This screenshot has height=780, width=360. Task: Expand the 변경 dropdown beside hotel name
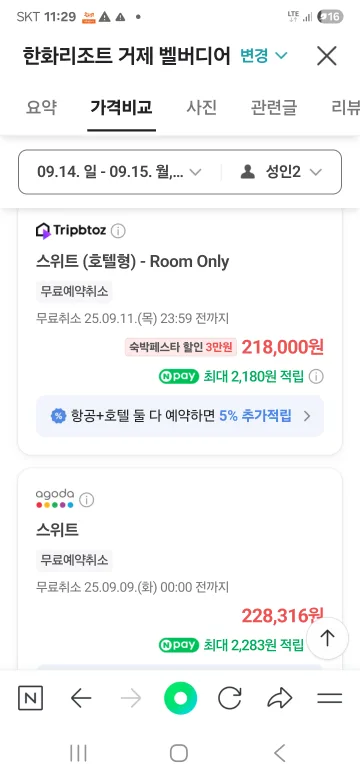[264, 55]
